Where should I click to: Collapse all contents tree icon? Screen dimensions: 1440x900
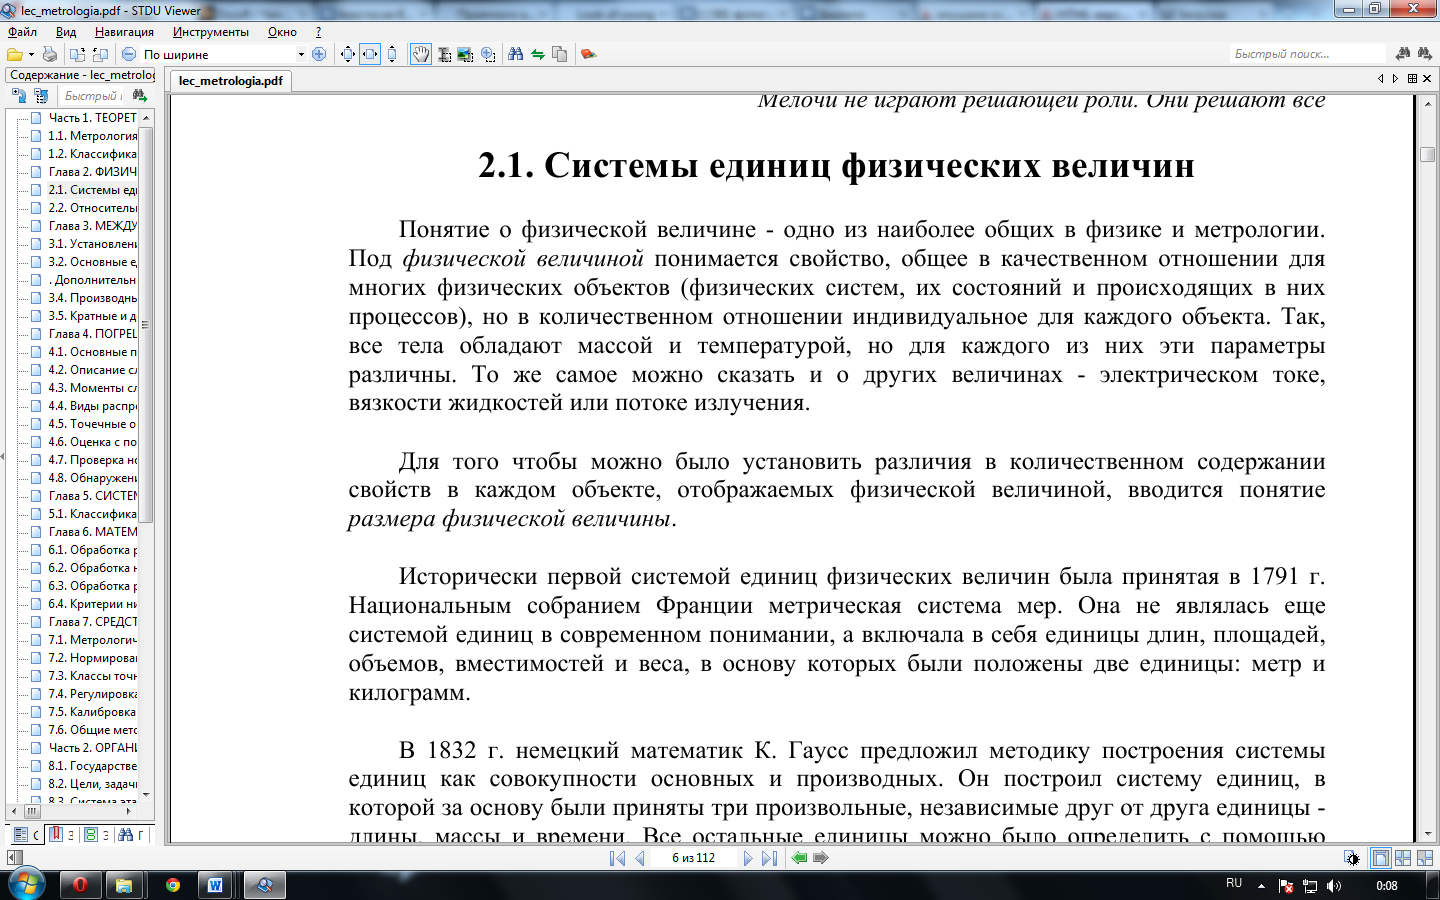pos(40,96)
